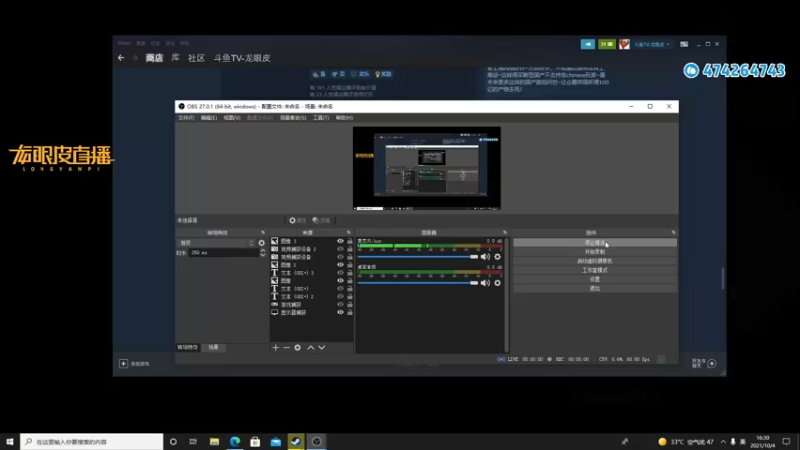Screen dimensions: 800x450
Task: Open Steam green notifications mail icon
Action: [607, 44]
